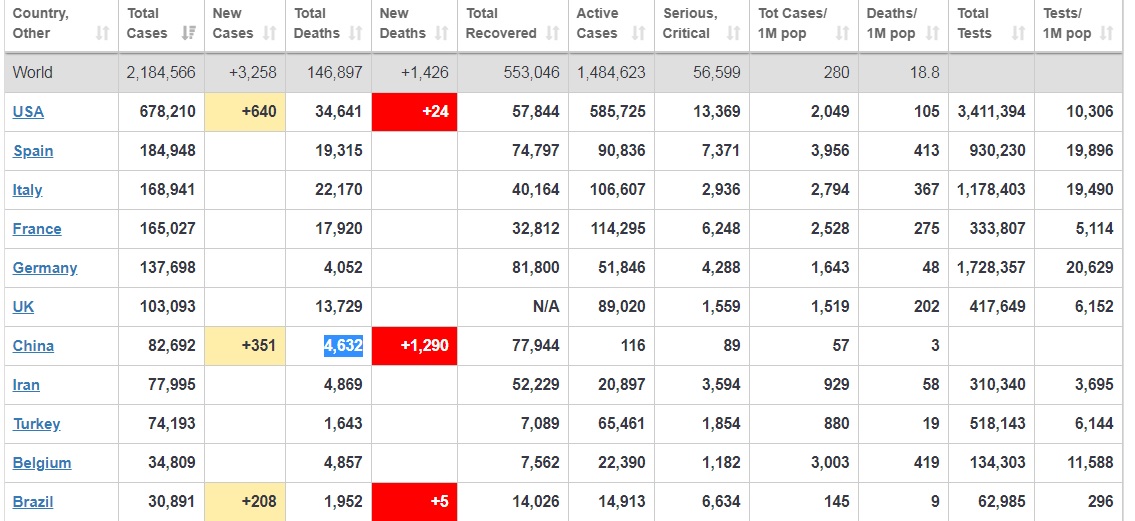
Task: Click Total Tests column sort icon
Action: (1018, 34)
